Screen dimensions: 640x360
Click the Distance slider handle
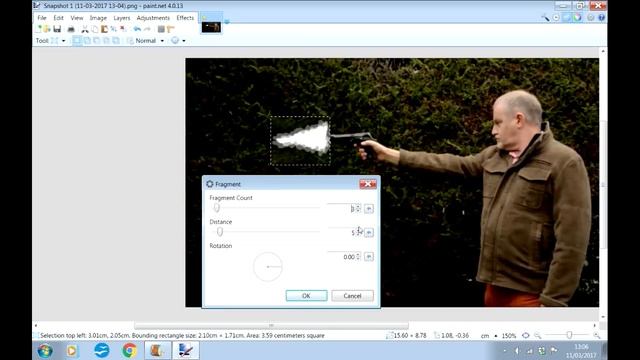pos(220,232)
